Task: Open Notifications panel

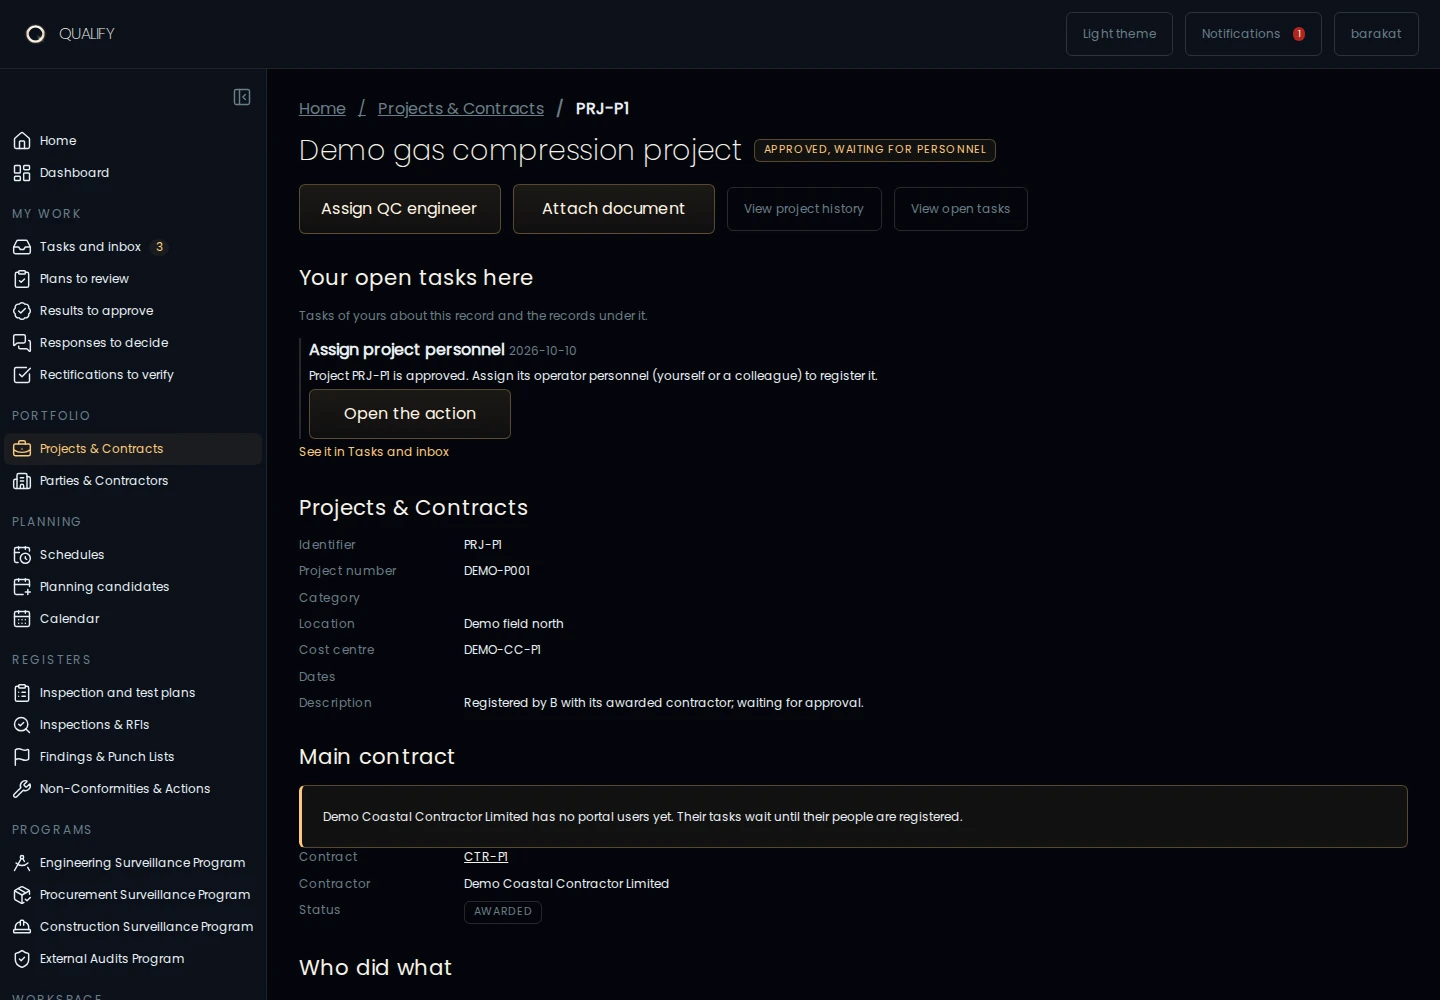Action: tap(1253, 34)
